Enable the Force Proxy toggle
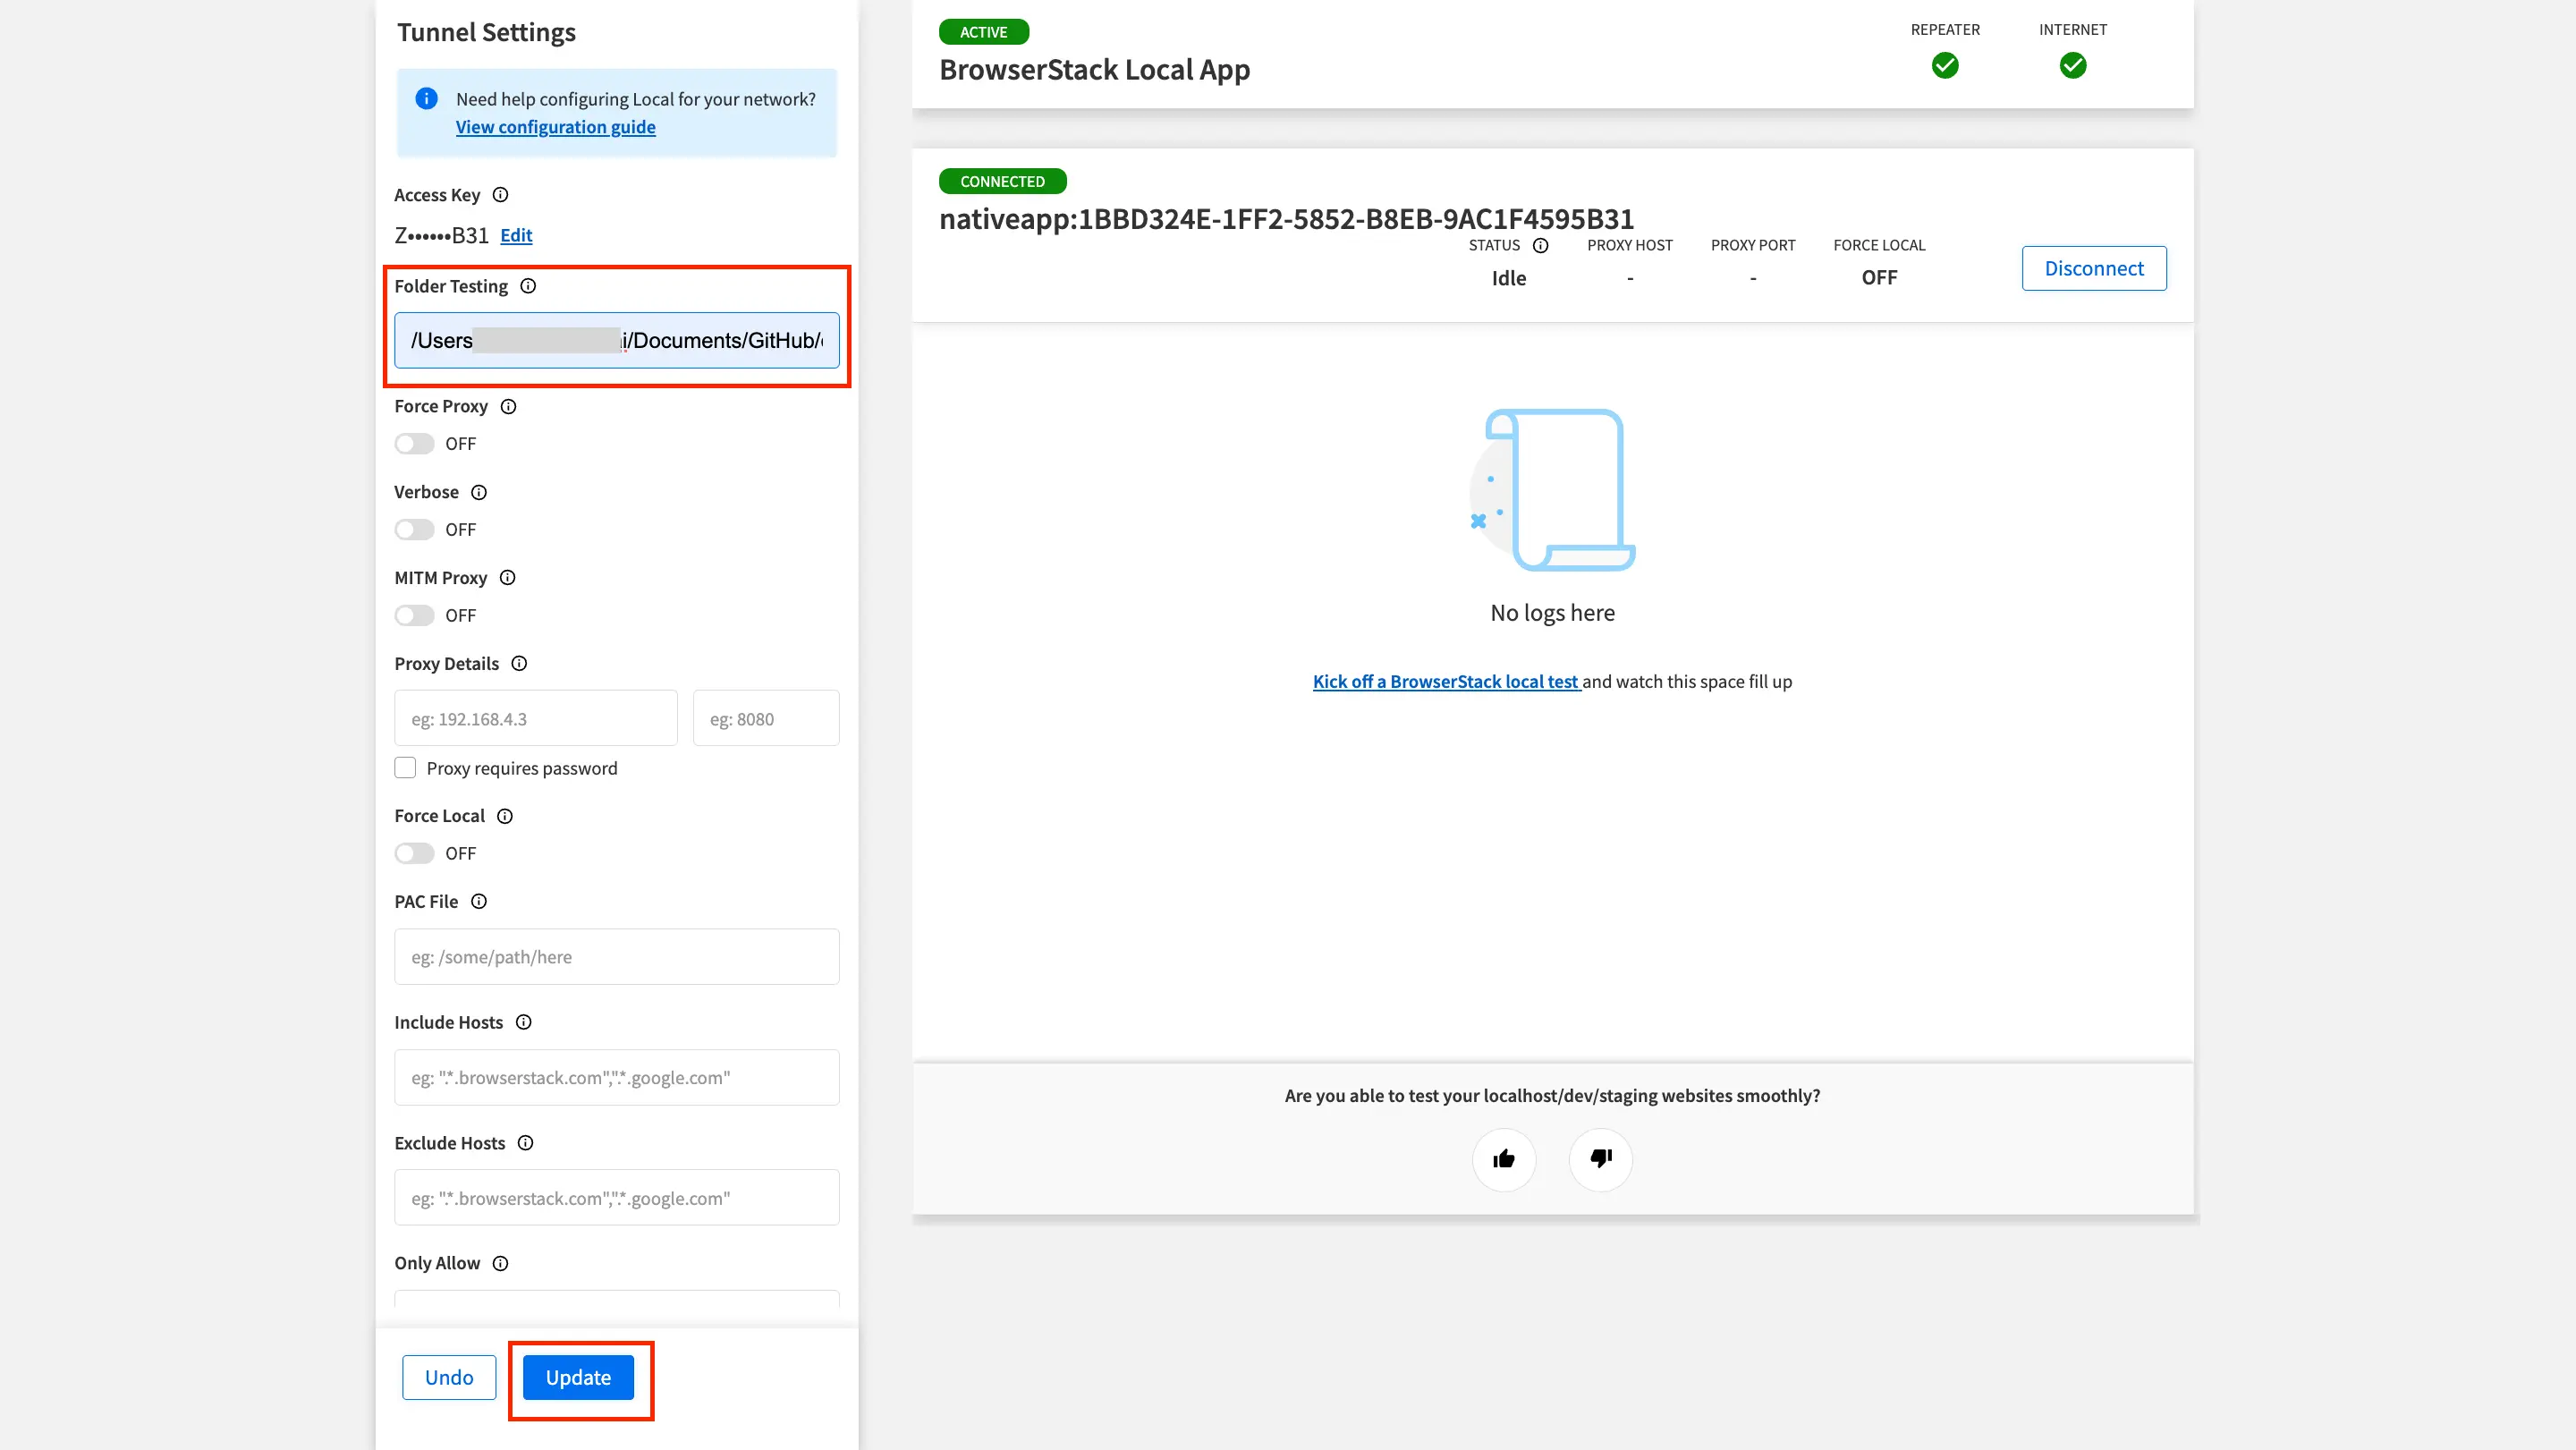 414,444
